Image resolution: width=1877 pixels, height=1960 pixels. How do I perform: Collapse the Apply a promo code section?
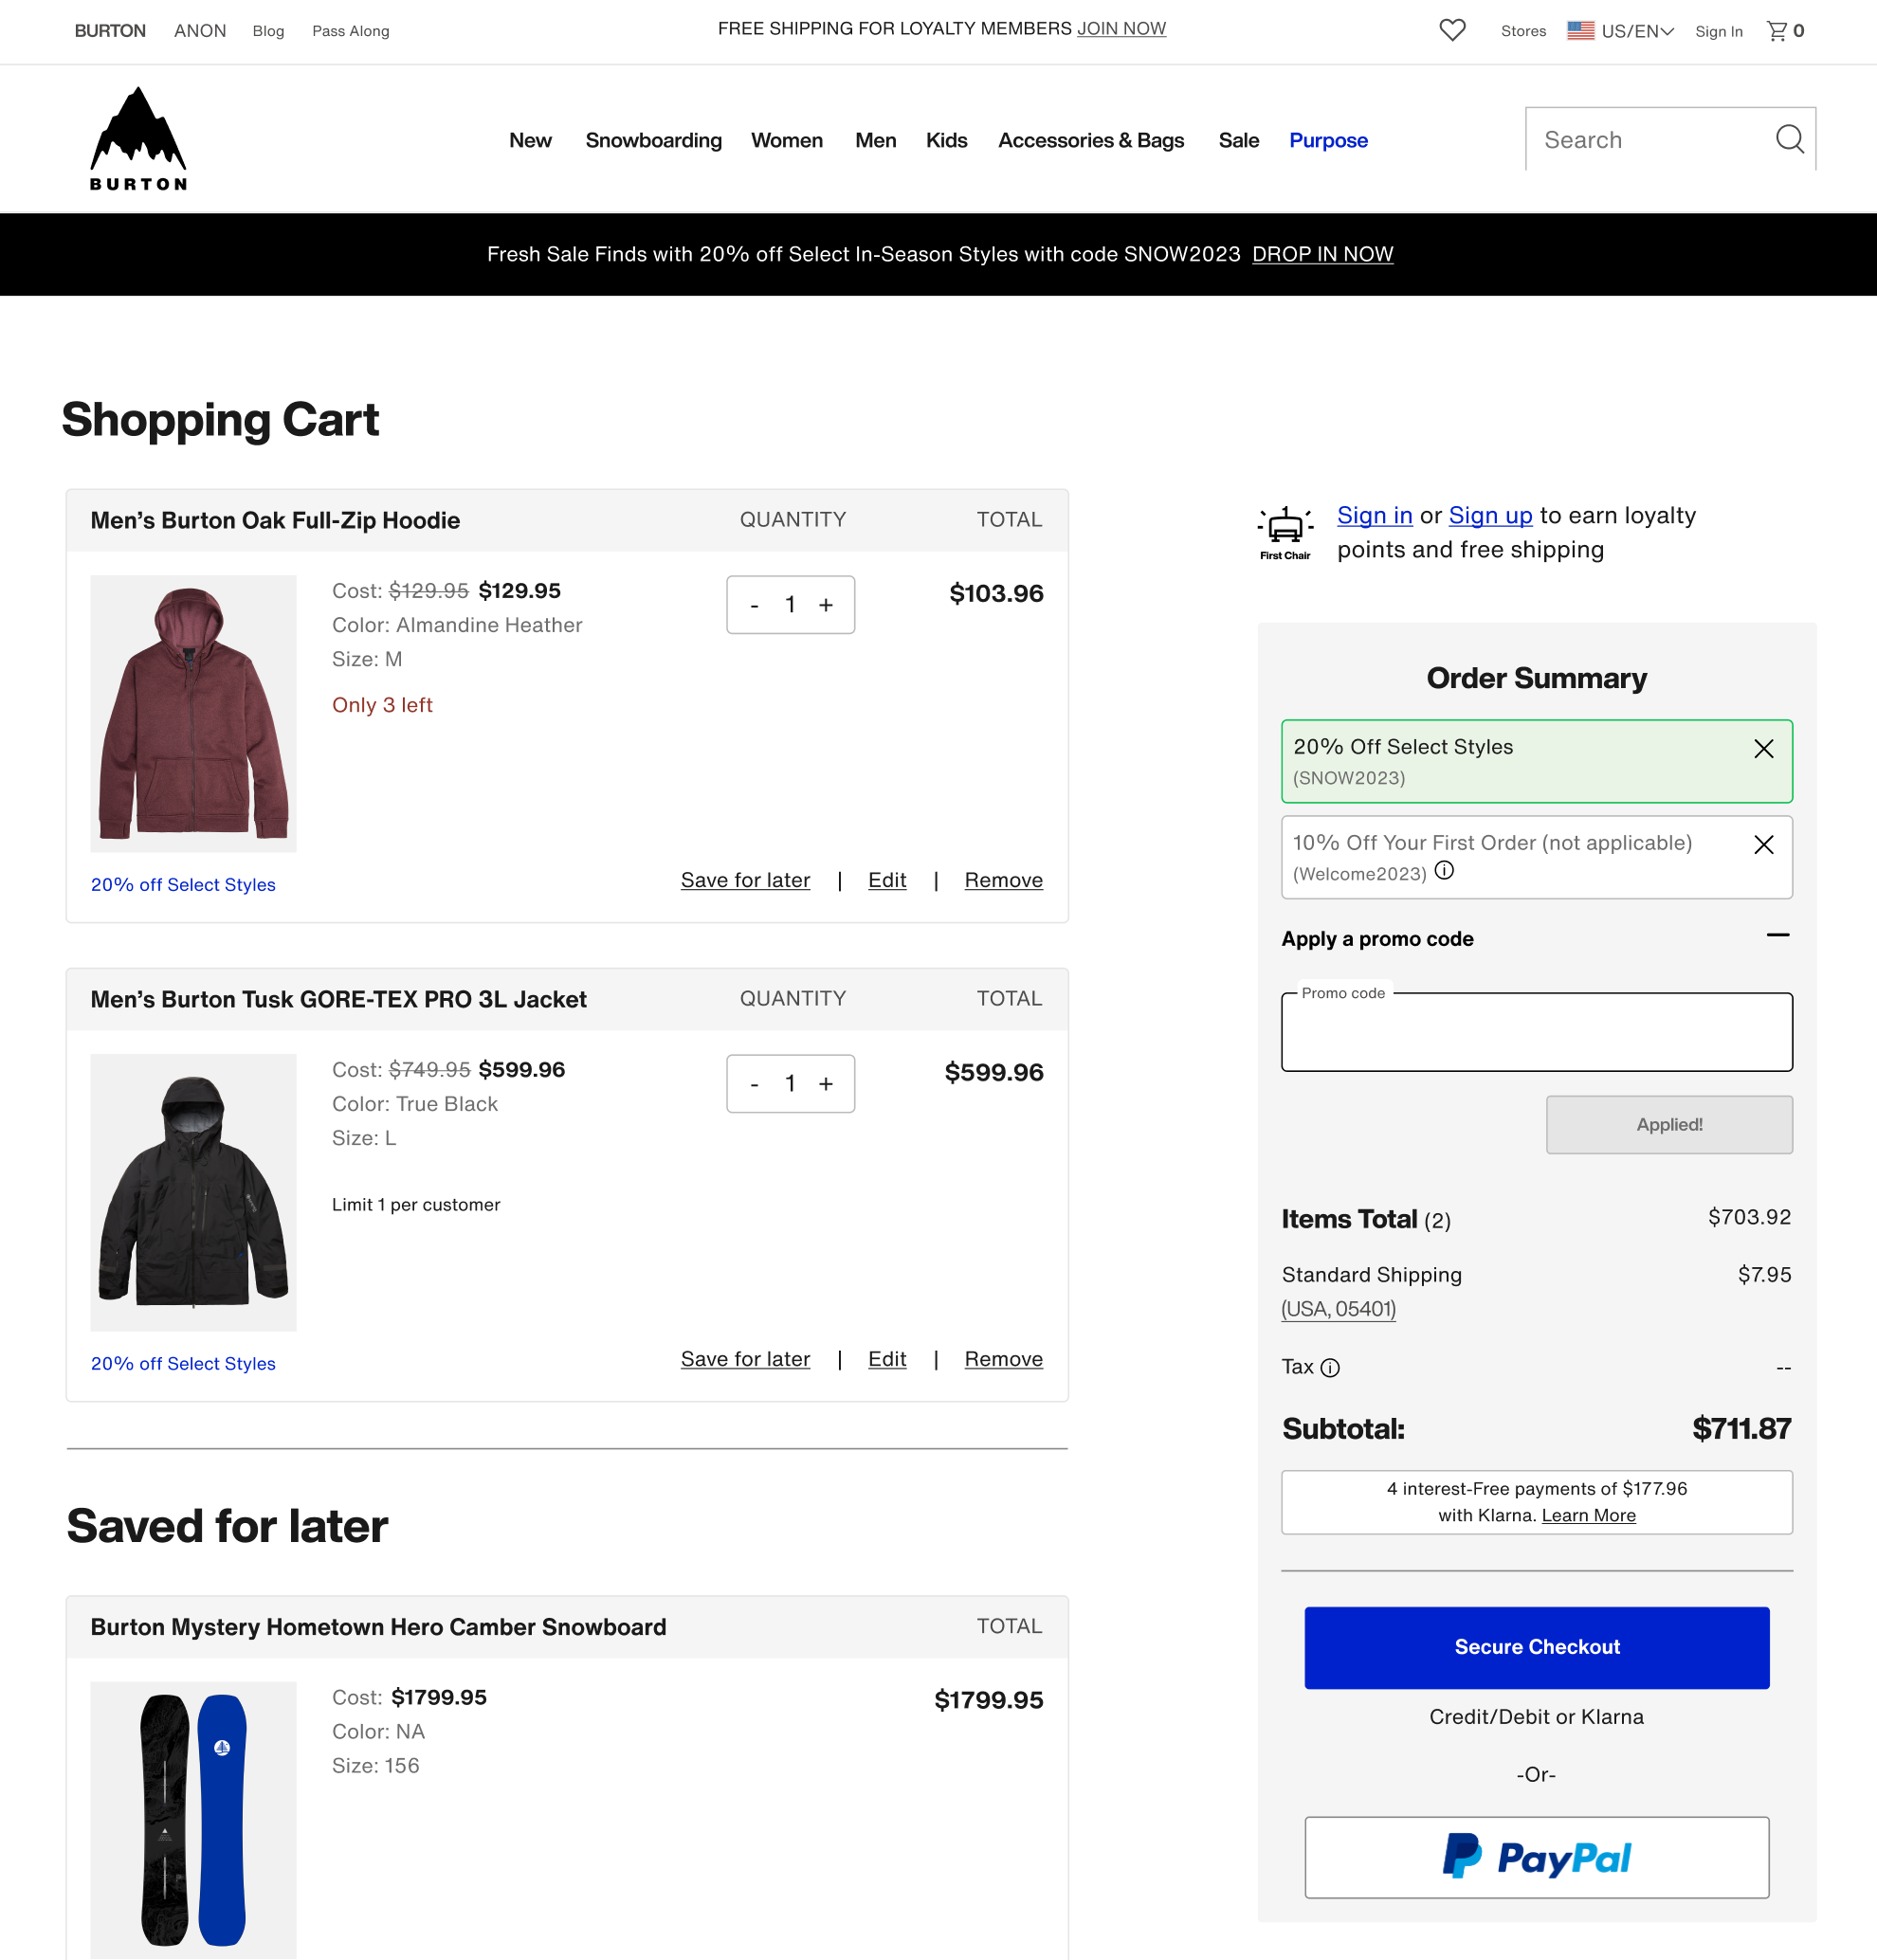tap(1777, 936)
